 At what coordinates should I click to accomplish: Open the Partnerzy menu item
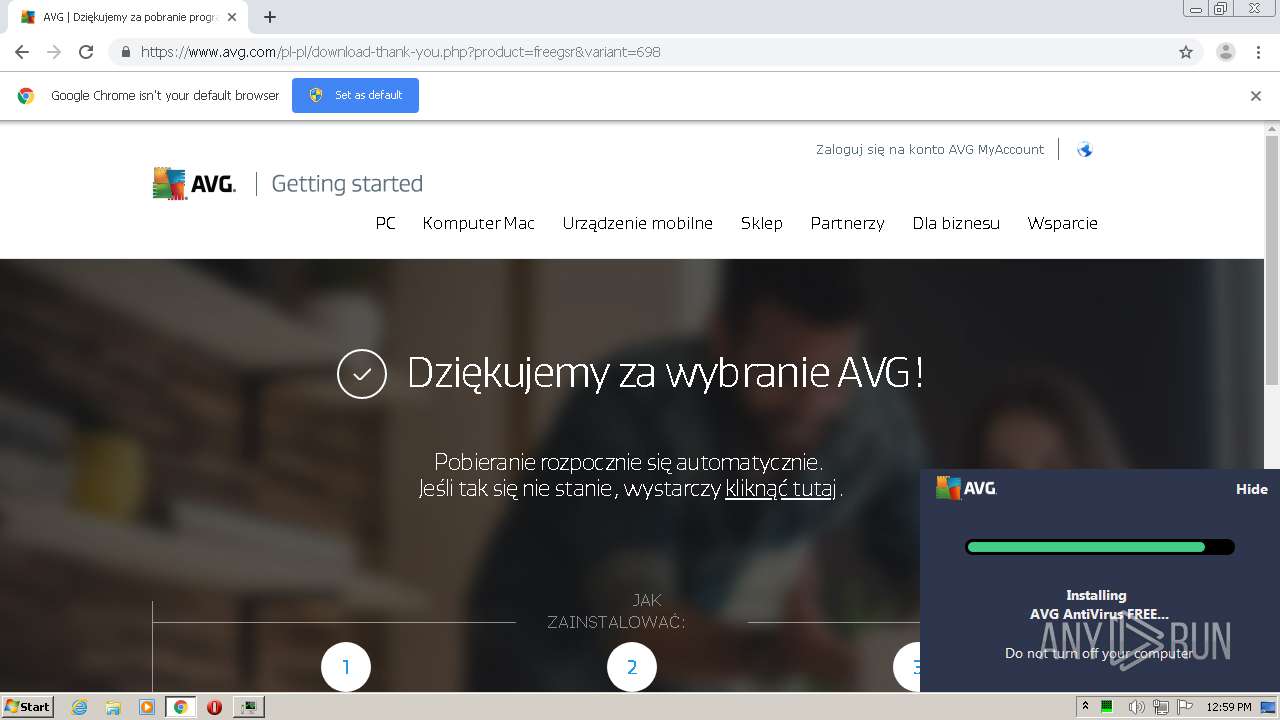(847, 223)
